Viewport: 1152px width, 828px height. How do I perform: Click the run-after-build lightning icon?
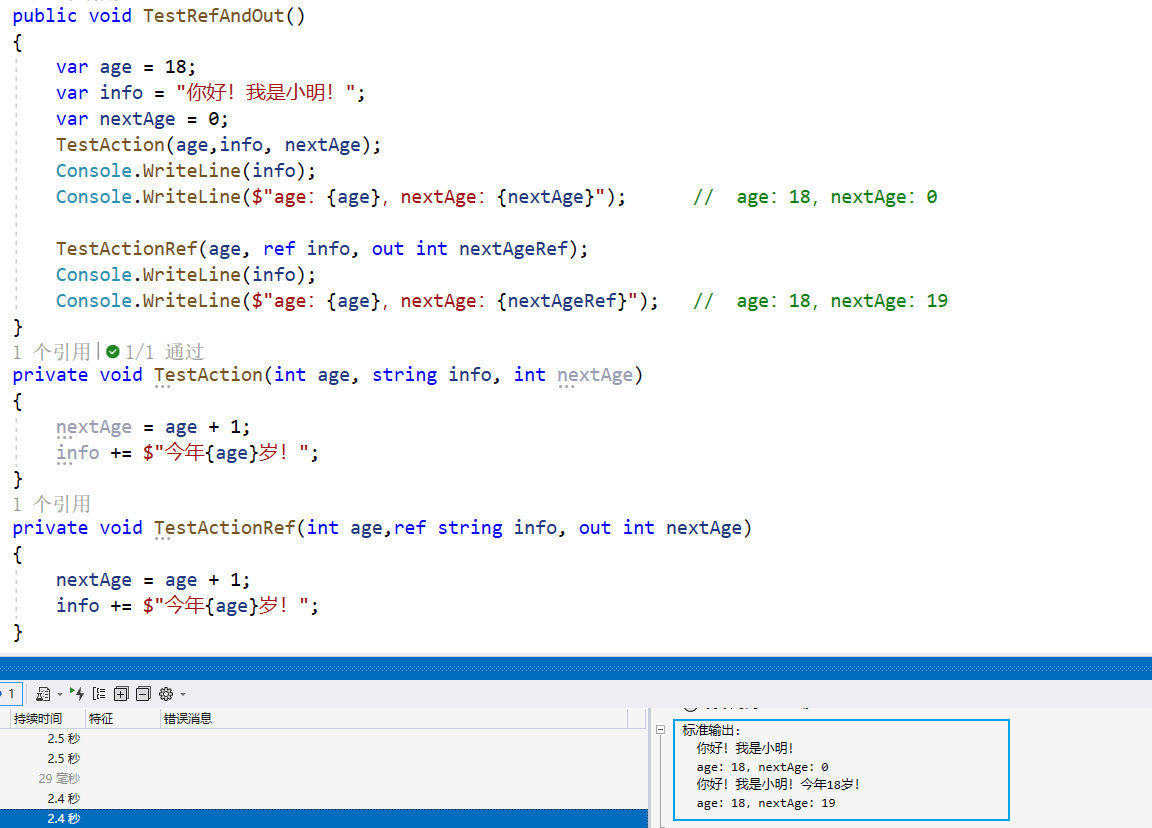click(x=77, y=693)
